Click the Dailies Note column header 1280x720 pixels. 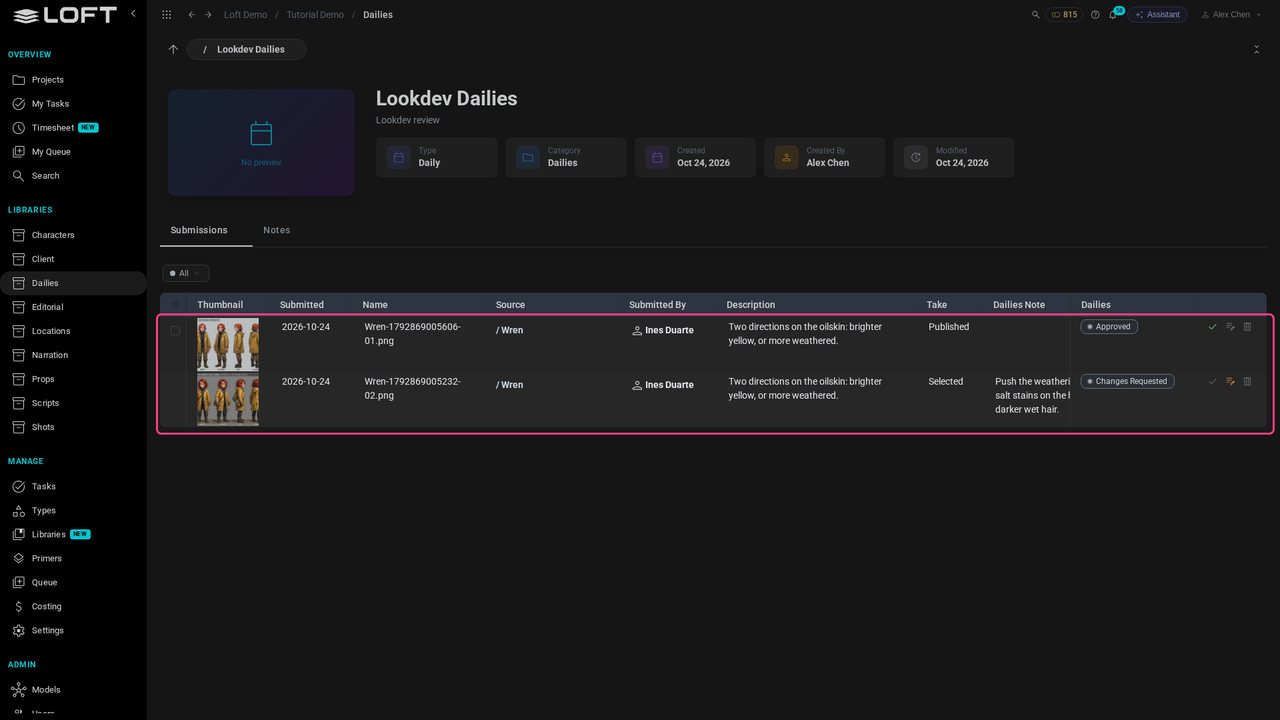1019,305
